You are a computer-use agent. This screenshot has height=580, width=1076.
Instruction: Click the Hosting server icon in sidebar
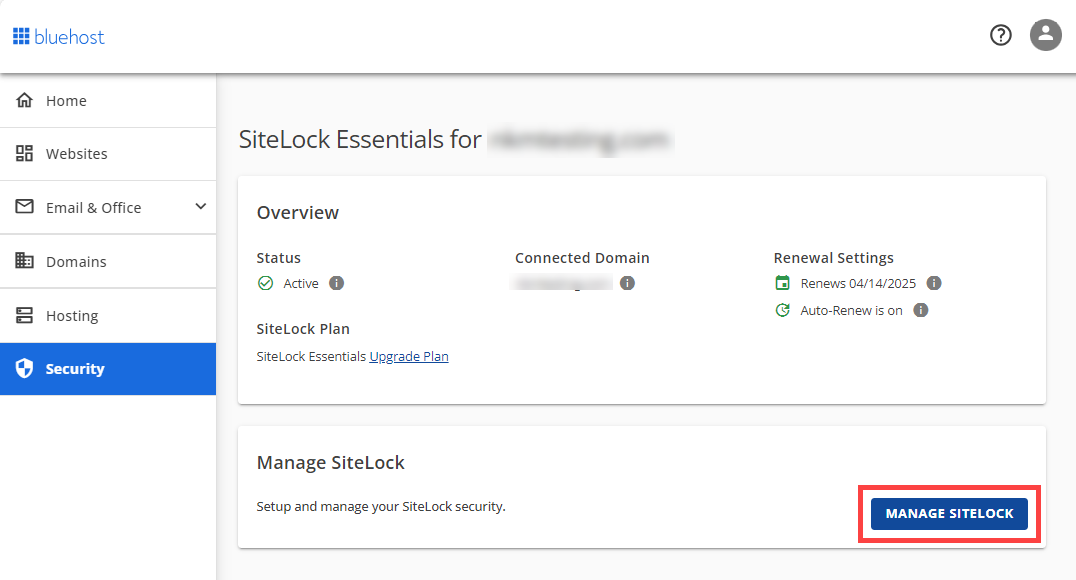click(x=24, y=315)
